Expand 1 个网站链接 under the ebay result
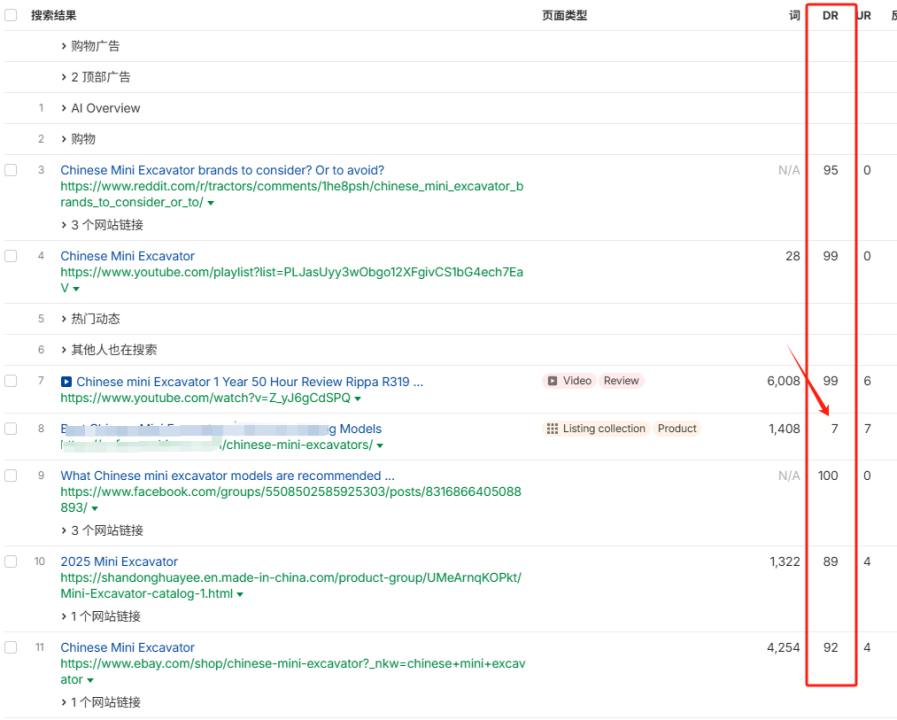 pyautogui.click(x=101, y=702)
